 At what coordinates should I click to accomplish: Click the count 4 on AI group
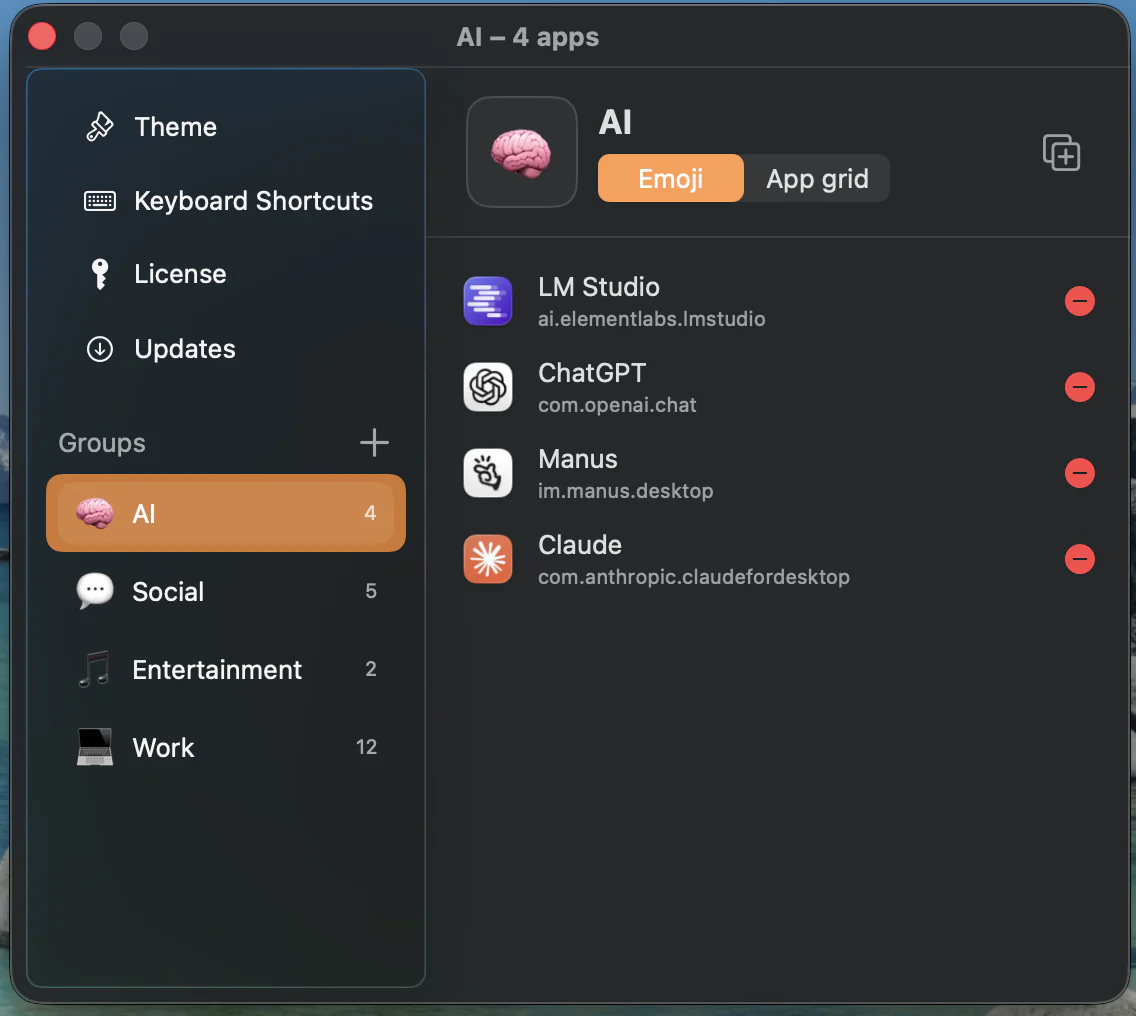click(x=370, y=513)
